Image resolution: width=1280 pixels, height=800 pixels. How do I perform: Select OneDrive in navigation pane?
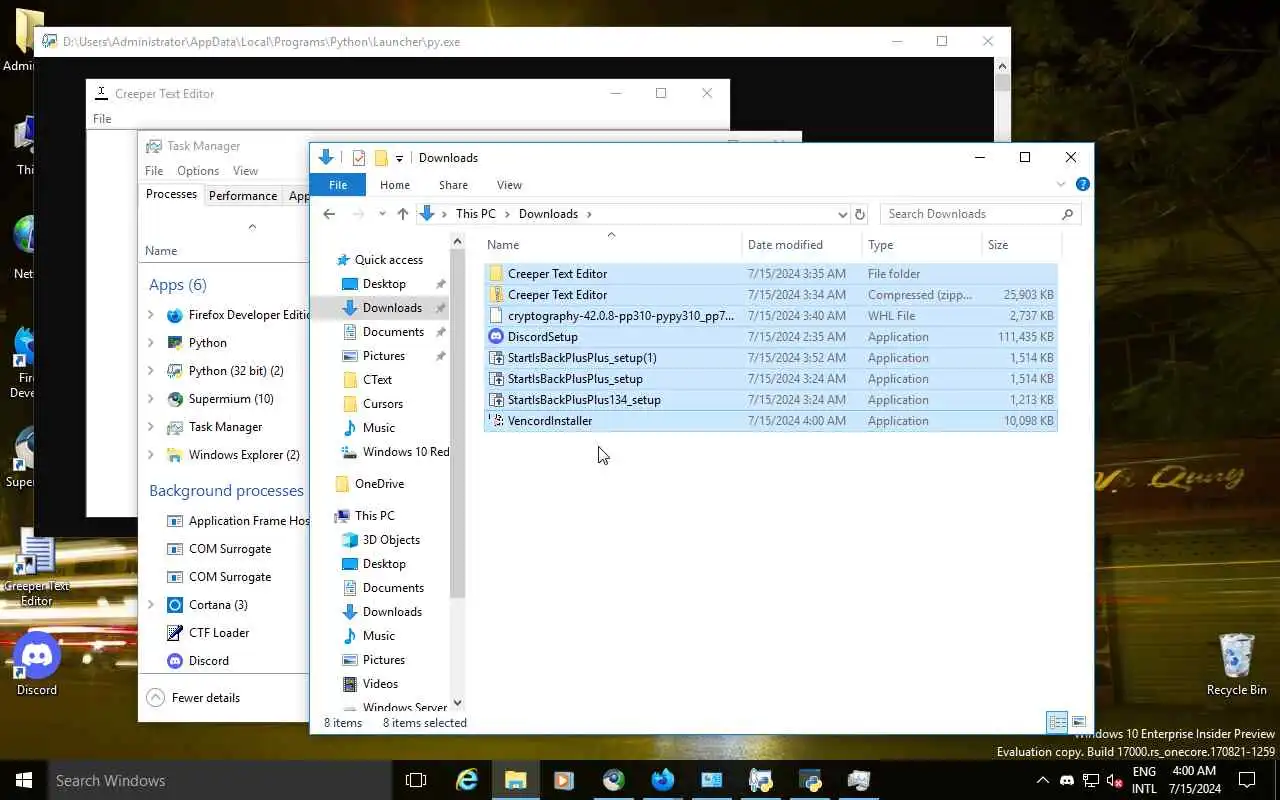(379, 484)
